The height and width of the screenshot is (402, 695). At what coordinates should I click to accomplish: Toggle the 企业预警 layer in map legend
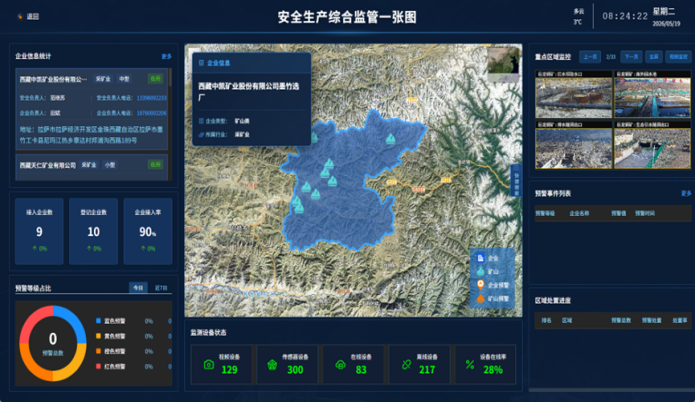pyautogui.click(x=492, y=285)
